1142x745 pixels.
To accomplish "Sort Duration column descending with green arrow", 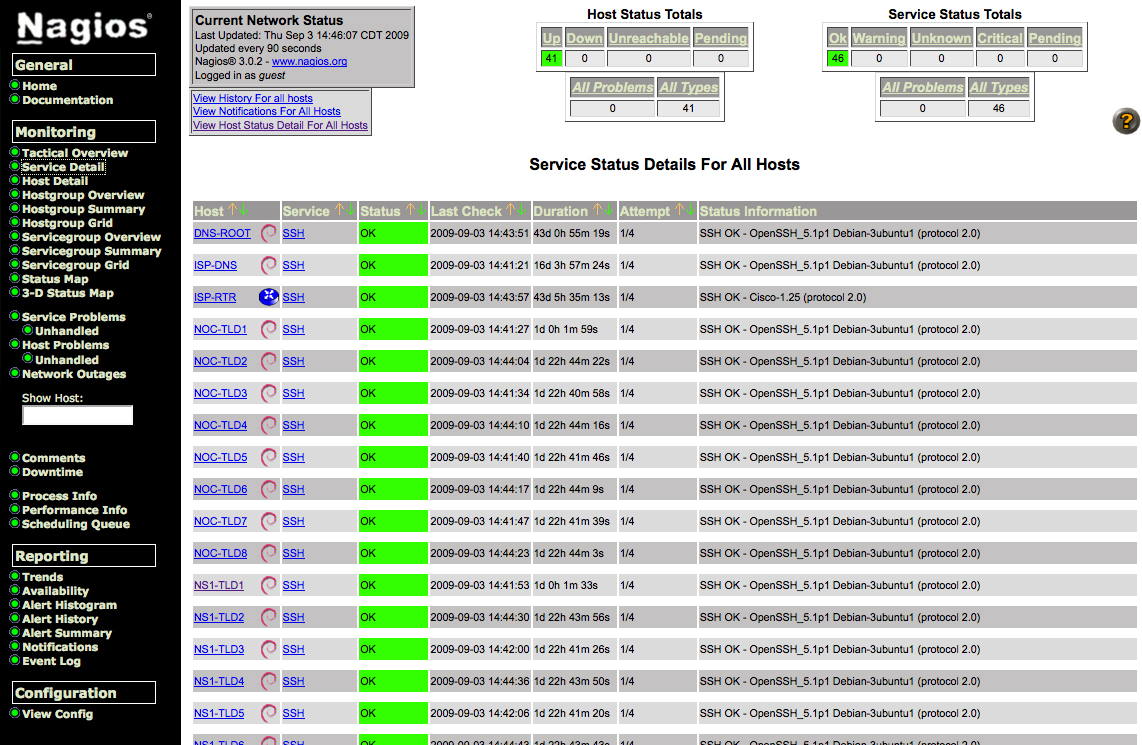I will pos(609,210).
